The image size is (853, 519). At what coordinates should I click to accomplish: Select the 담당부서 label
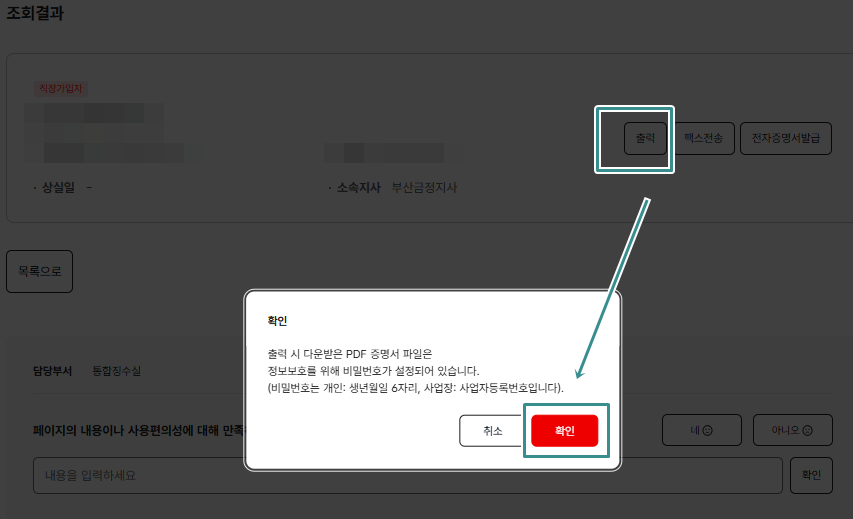pyautogui.click(x=52, y=371)
